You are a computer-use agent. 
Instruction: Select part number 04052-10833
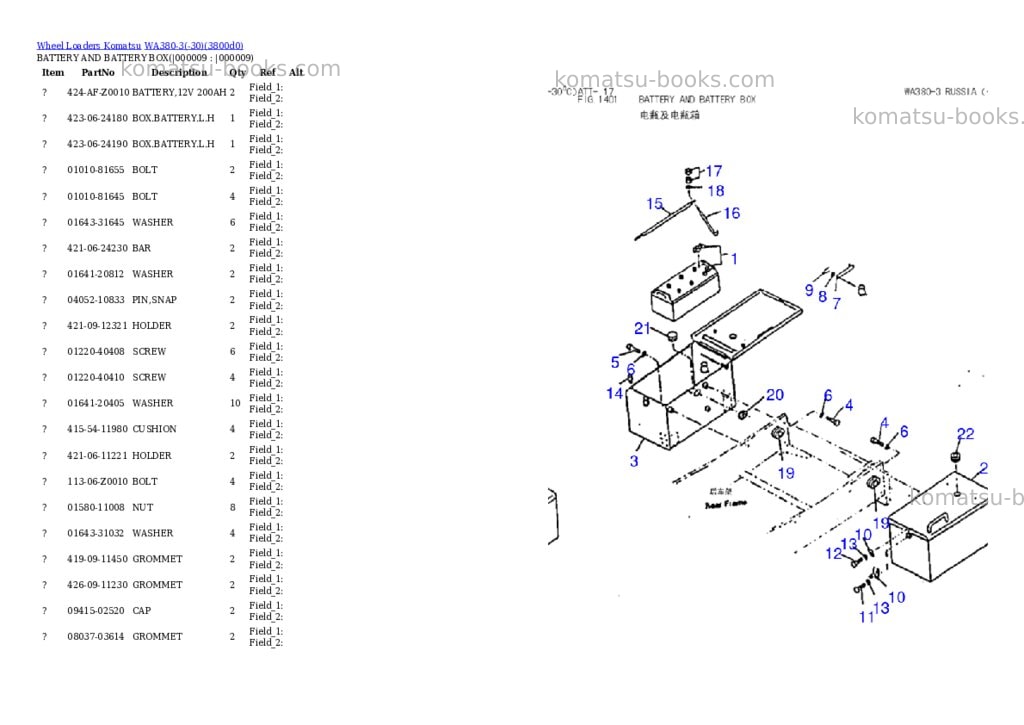(95, 300)
